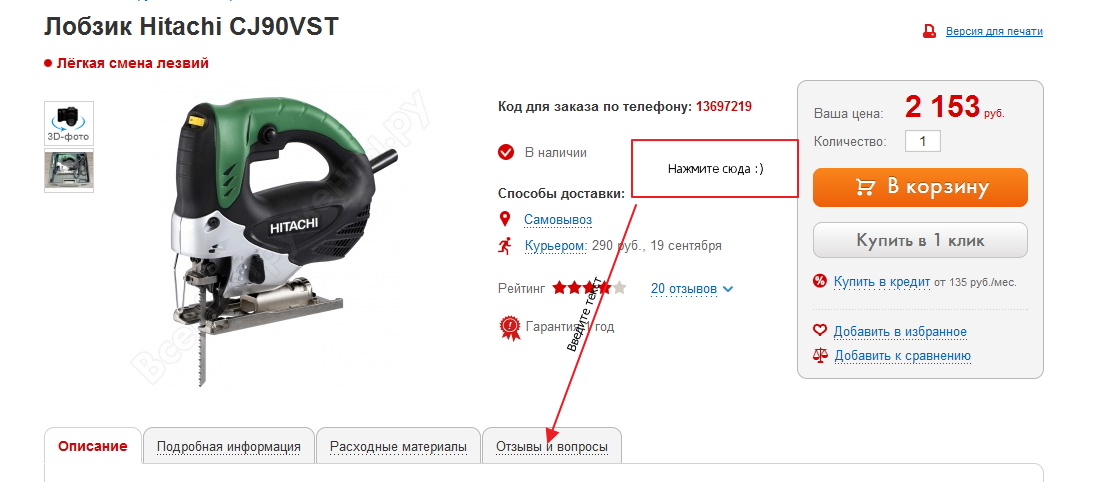
Task: Select the jigsaw case thumbnail image
Action: [x=69, y=171]
